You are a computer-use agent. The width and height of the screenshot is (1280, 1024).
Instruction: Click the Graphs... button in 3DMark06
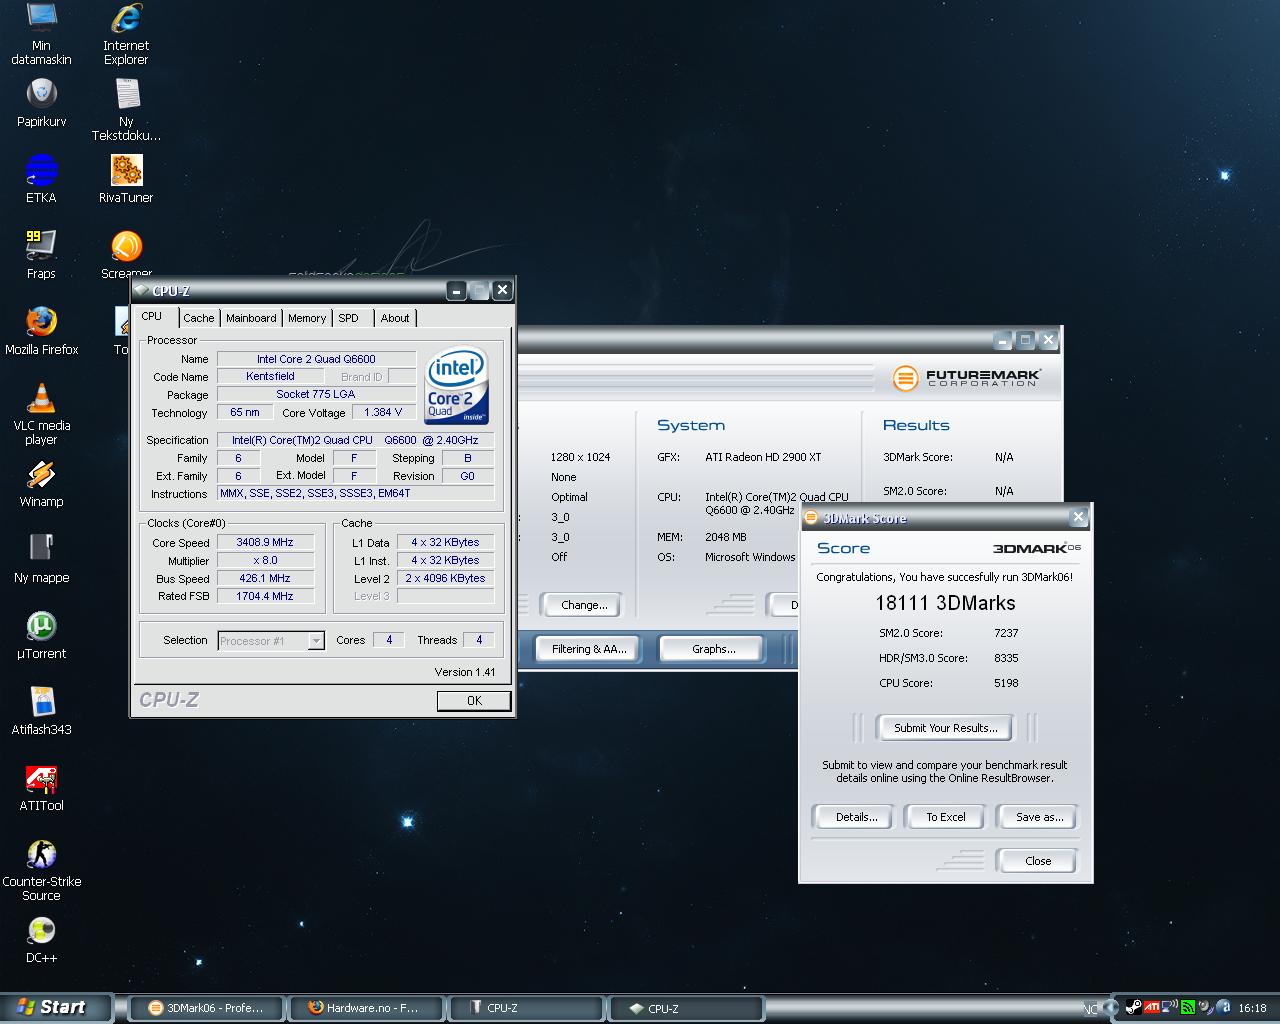pyautogui.click(x=713, y=649)
